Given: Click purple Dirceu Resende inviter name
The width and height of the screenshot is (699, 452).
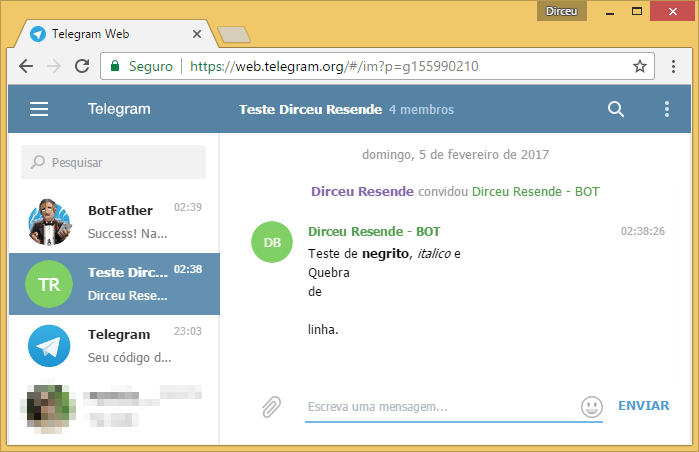Looking at the screenshot, I should click(x=362, y=192).
